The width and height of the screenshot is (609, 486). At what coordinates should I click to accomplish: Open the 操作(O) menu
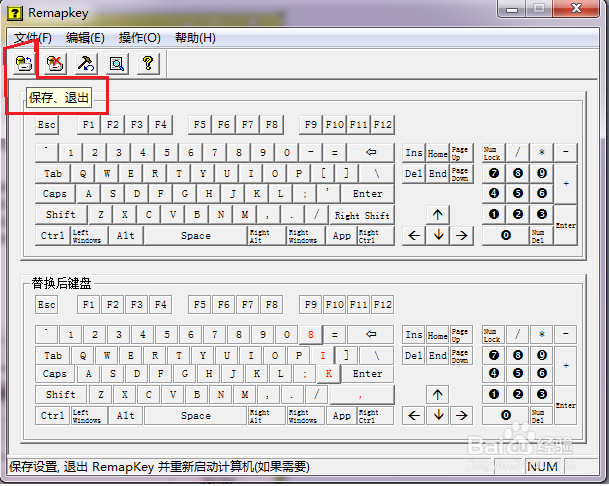coord(139,38)
